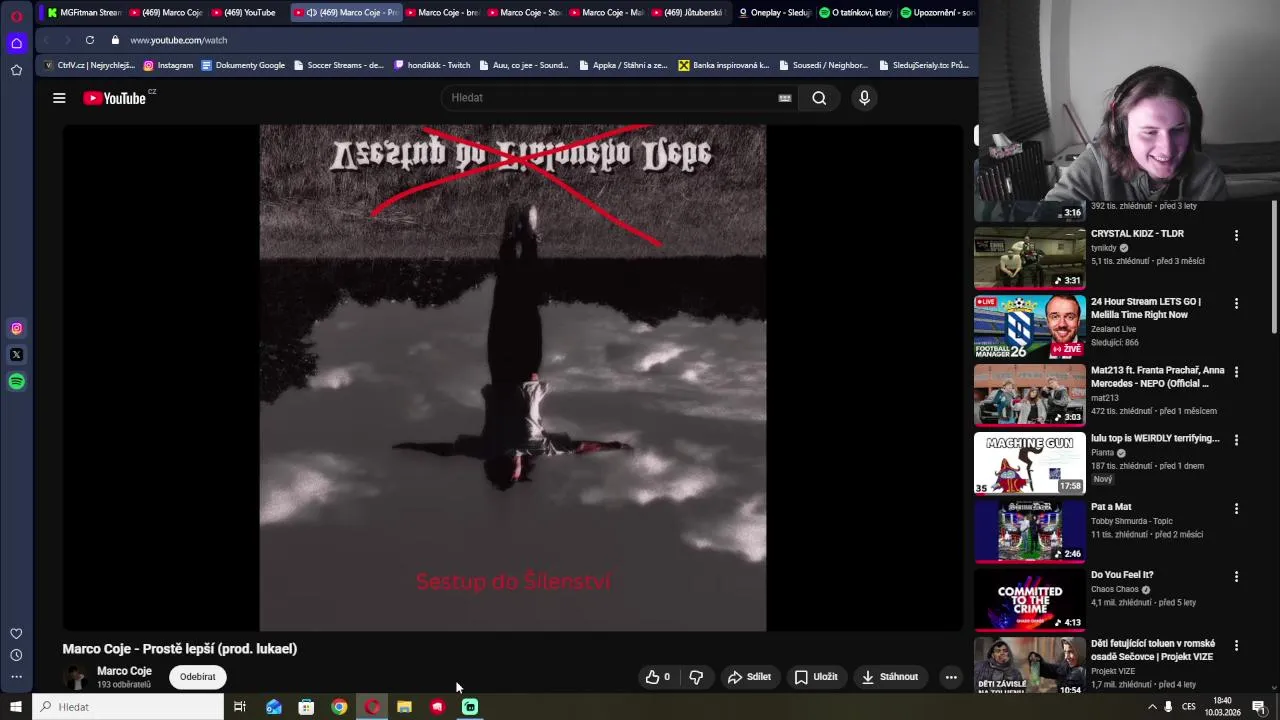Switch to the (469) Jůtuberská tab
The width and height of the screenshot is (1280, 720).
coord(690,13)
